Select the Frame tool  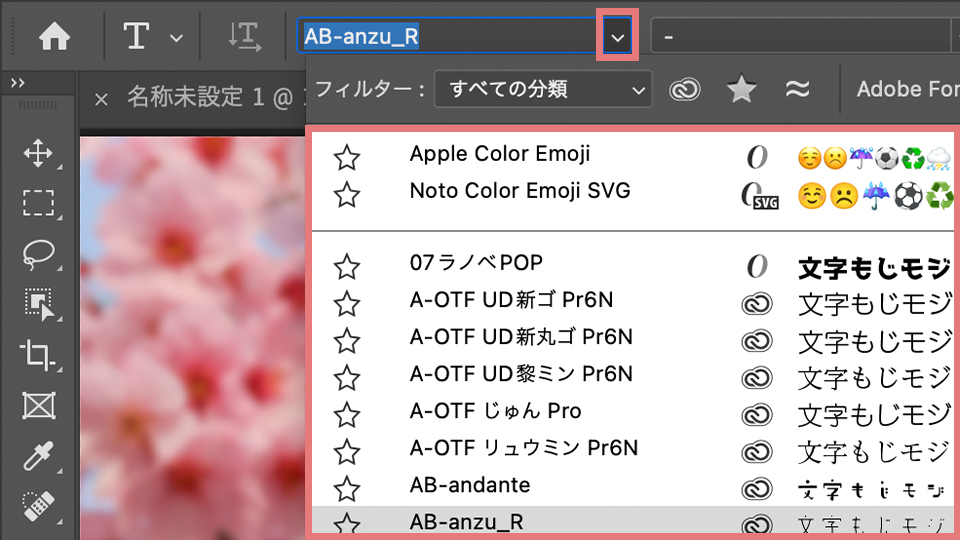[38, 405]
